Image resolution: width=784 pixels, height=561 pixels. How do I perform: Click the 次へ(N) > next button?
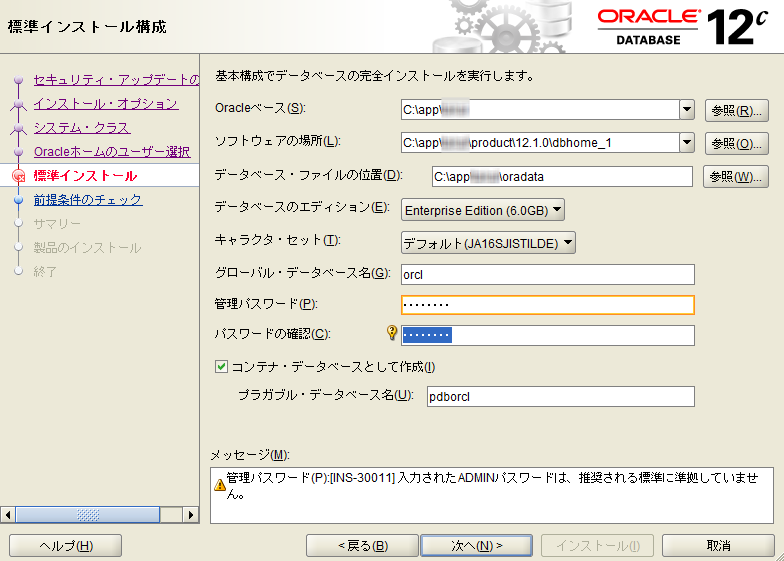[476, 546]
